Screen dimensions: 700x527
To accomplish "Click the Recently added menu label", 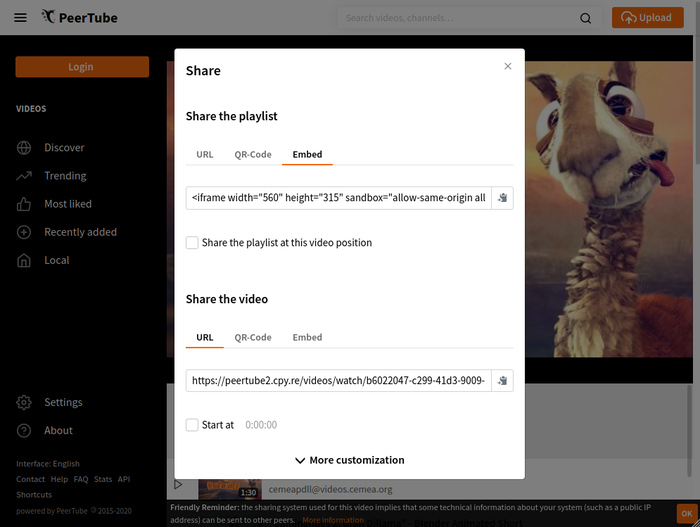I will tap(80, 232).
